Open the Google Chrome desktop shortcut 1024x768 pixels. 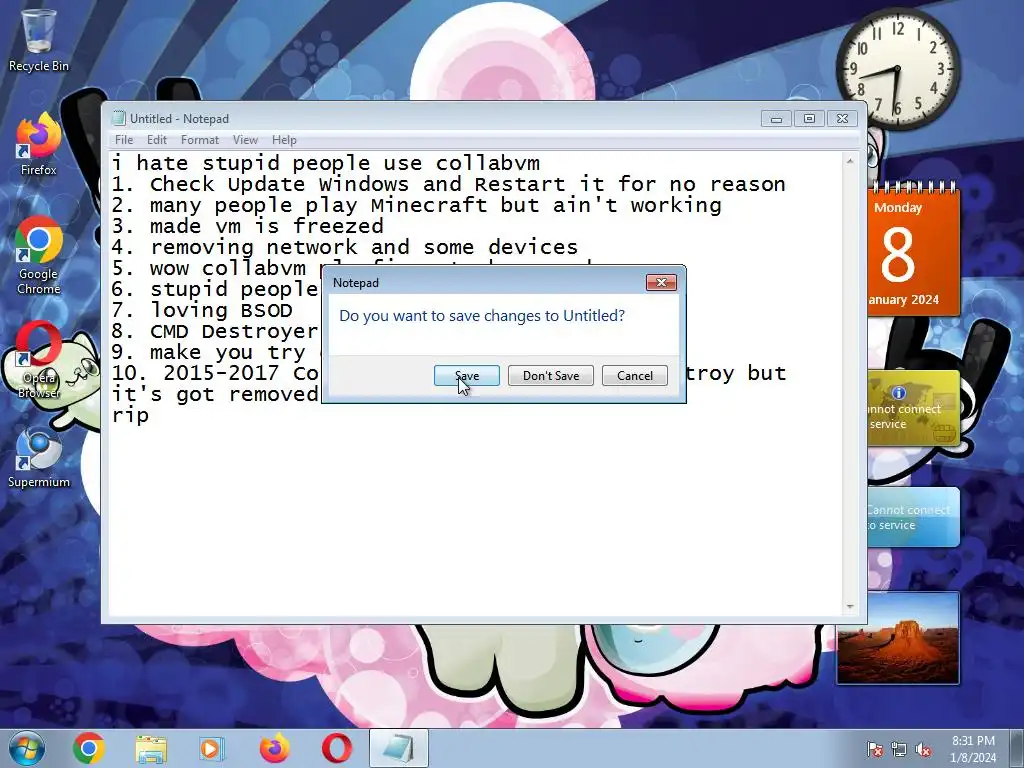coord(38,255)
